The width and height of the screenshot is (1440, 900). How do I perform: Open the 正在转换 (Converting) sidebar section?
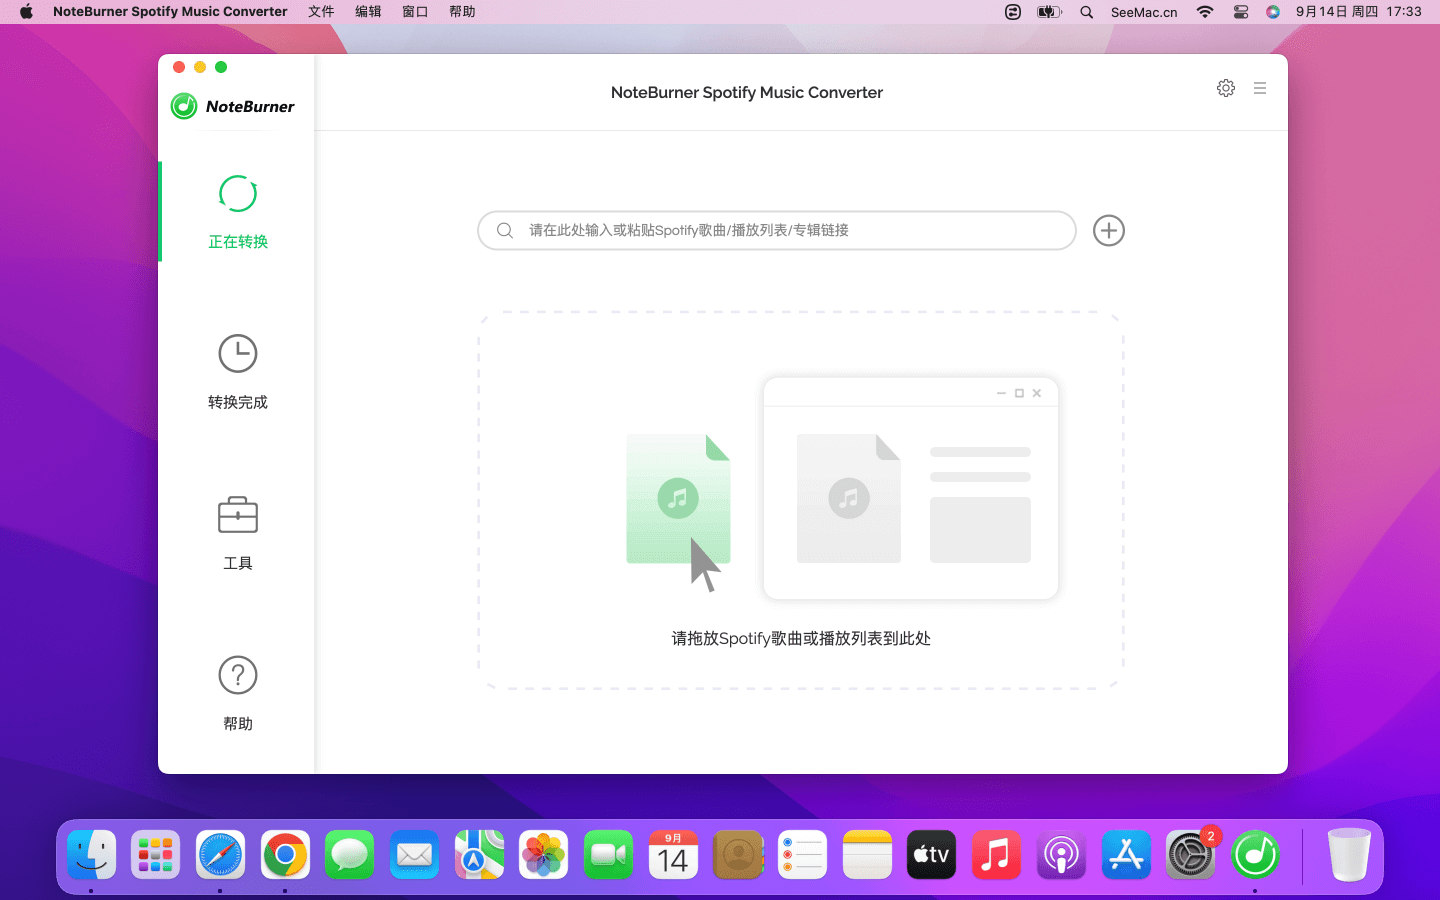click(237, 212)
